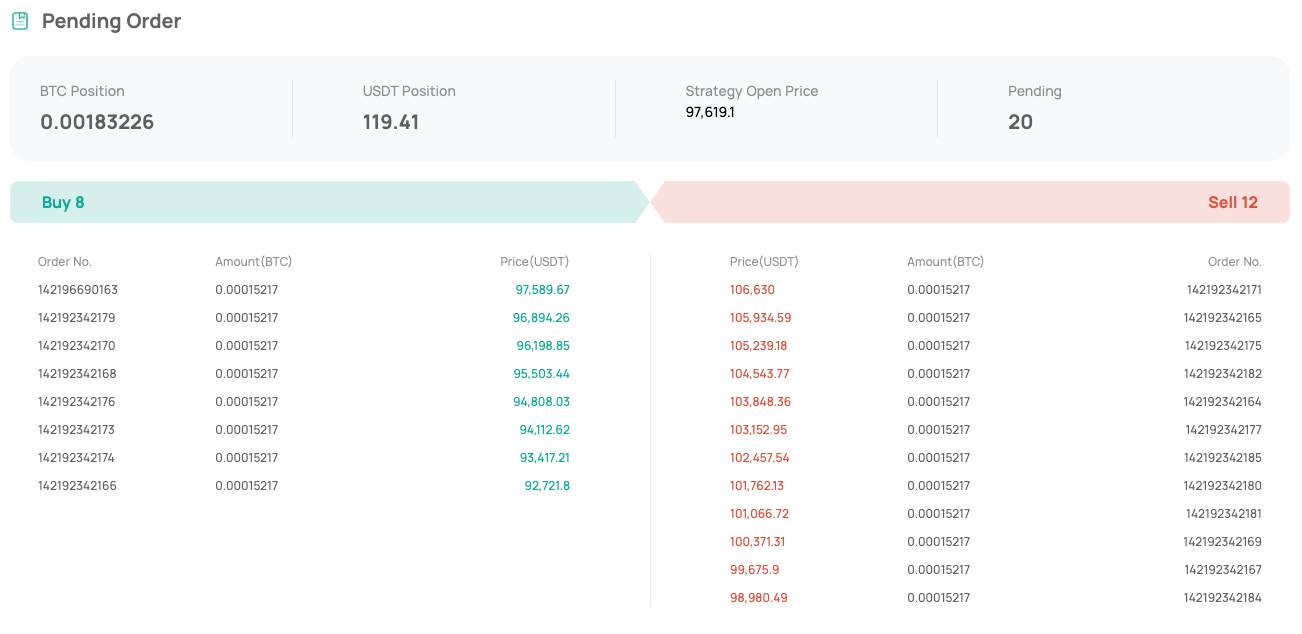The width and height of the screenshot is (1302, 634).
Task: Select buy price 97,589.67
Action: tap(542, 290)
